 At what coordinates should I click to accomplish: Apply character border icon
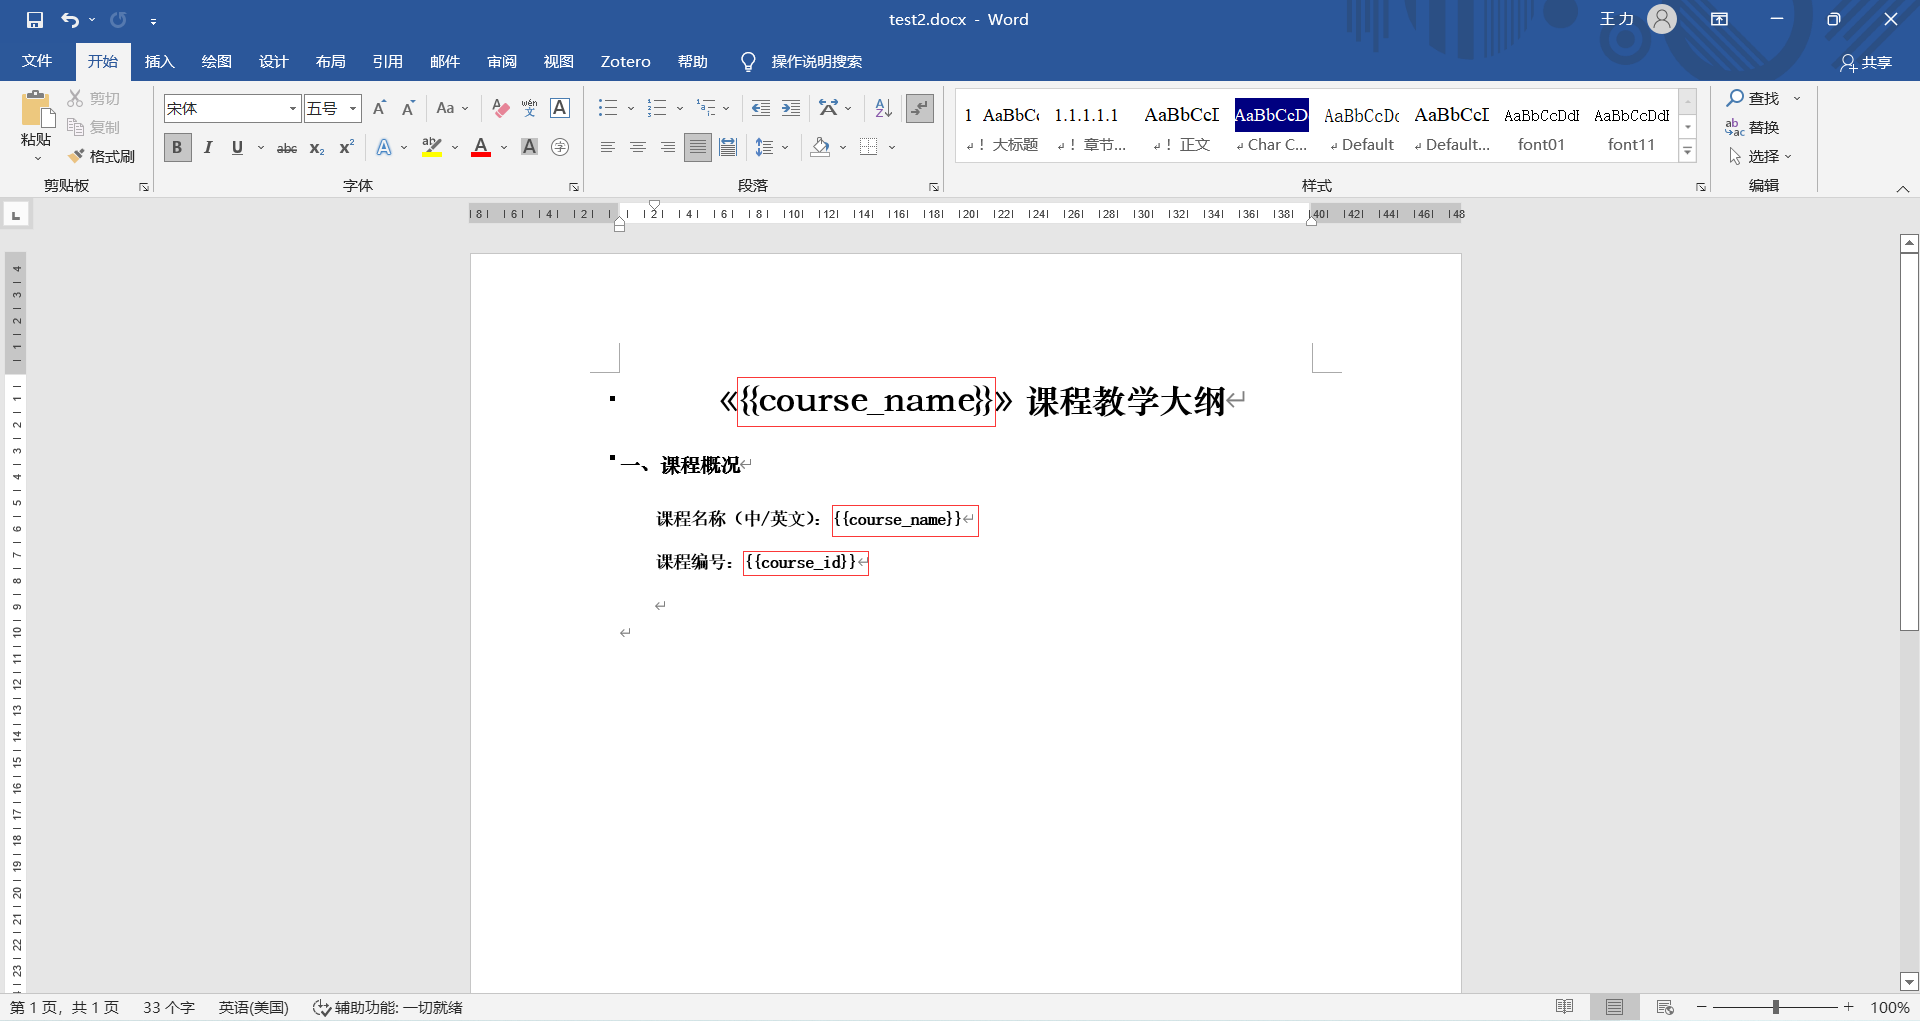pos(560,108)
